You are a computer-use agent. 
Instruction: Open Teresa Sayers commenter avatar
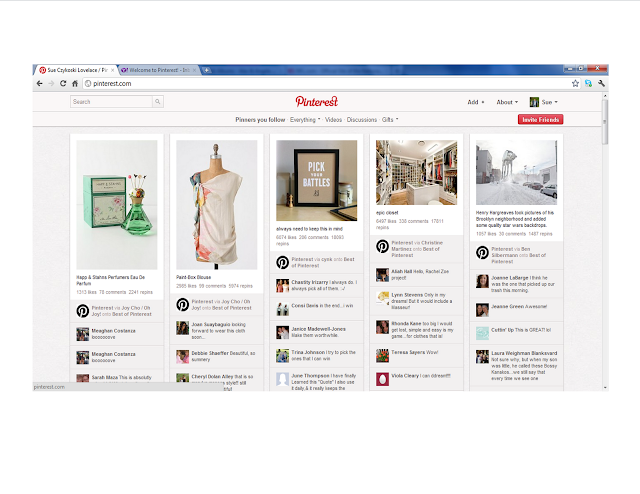coord(382,356)
